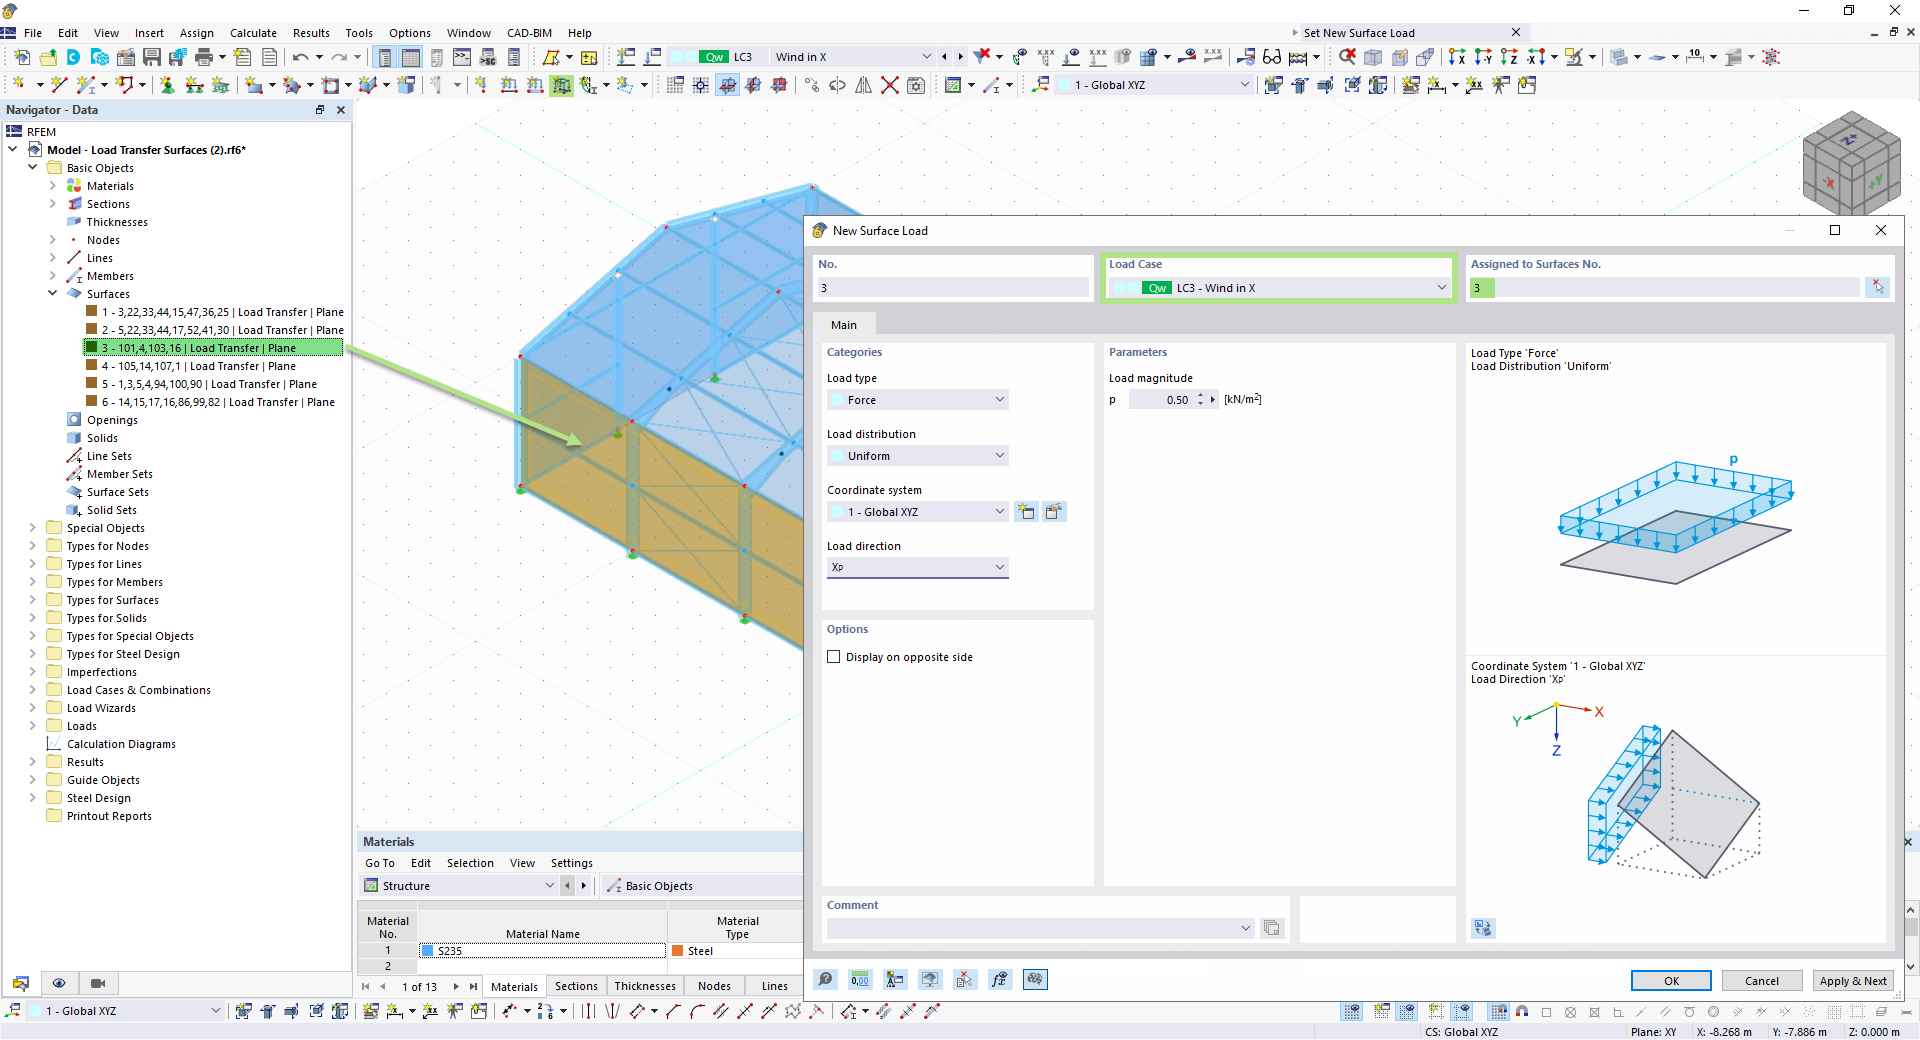The width and height of the screenshot is (1920, 1040).
Task: Open an existing model file
Action: coord(48,57)
